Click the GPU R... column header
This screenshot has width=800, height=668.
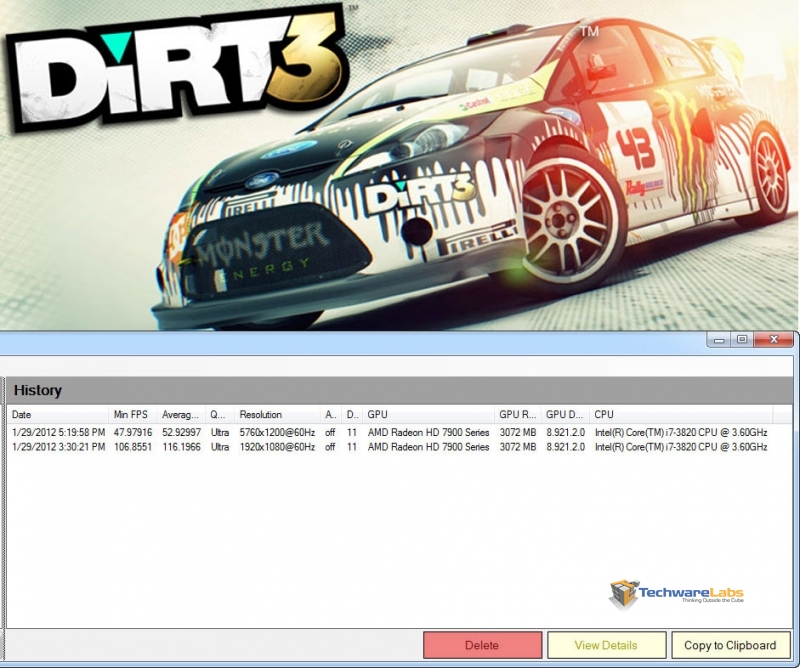pyautogui.click(x=517, y=414)
